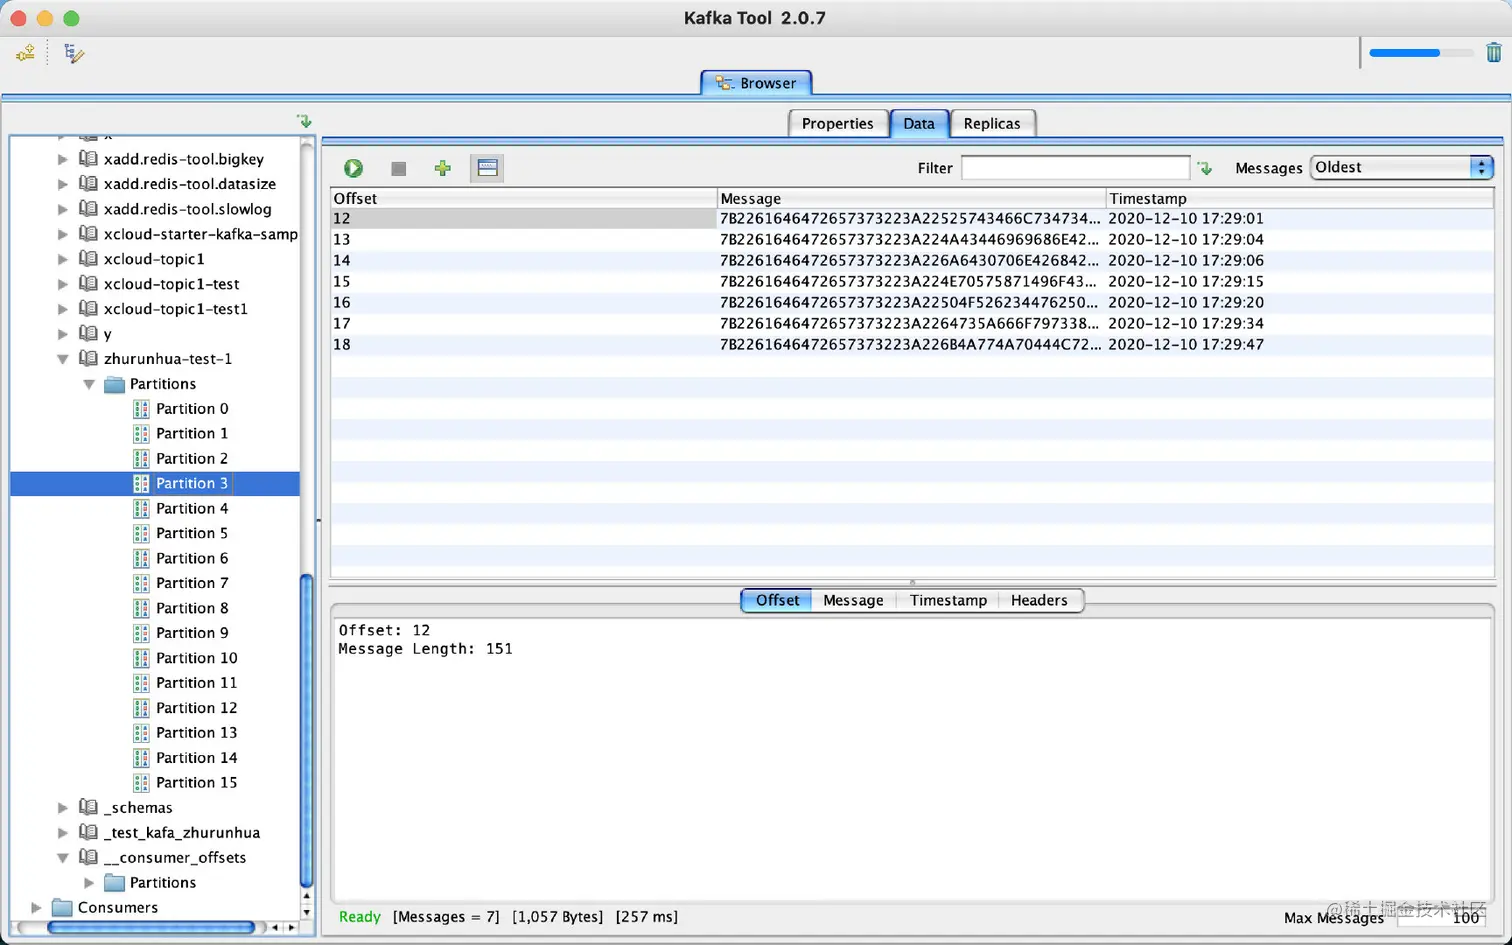Expand the _test_kafa_zhurunhua topic
1512x945 pixels.
click(x=62, y=832)
